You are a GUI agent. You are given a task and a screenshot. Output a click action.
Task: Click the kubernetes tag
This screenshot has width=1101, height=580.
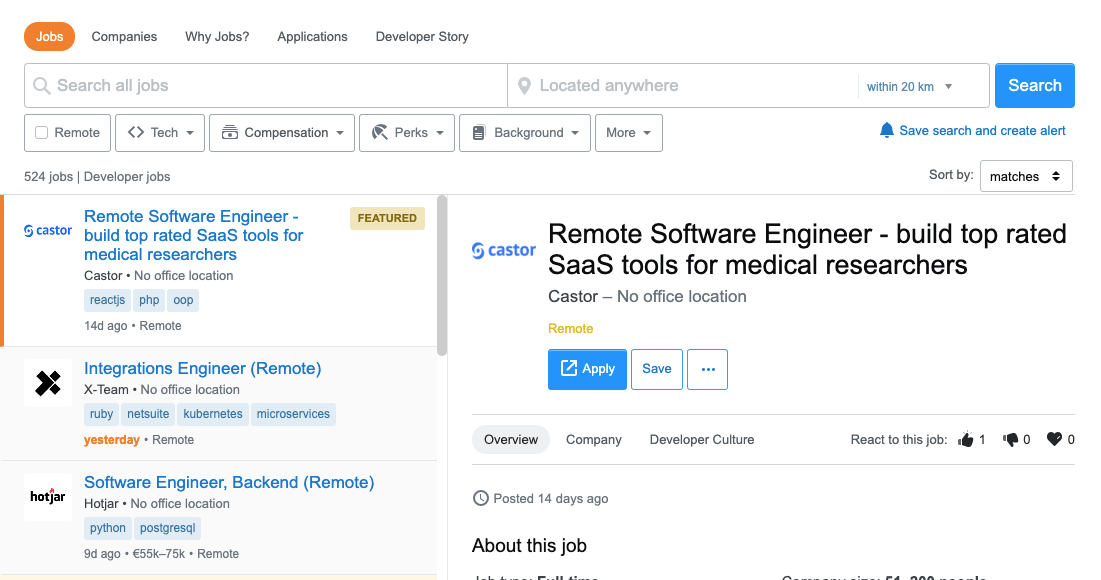click(x=213, y=414)
